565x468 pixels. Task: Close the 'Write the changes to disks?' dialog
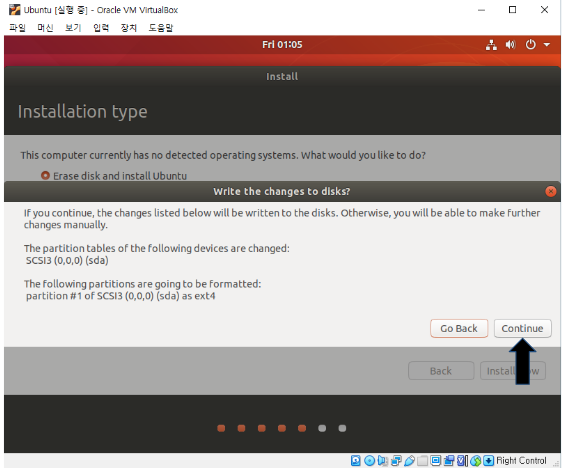(x=550, y=191)
